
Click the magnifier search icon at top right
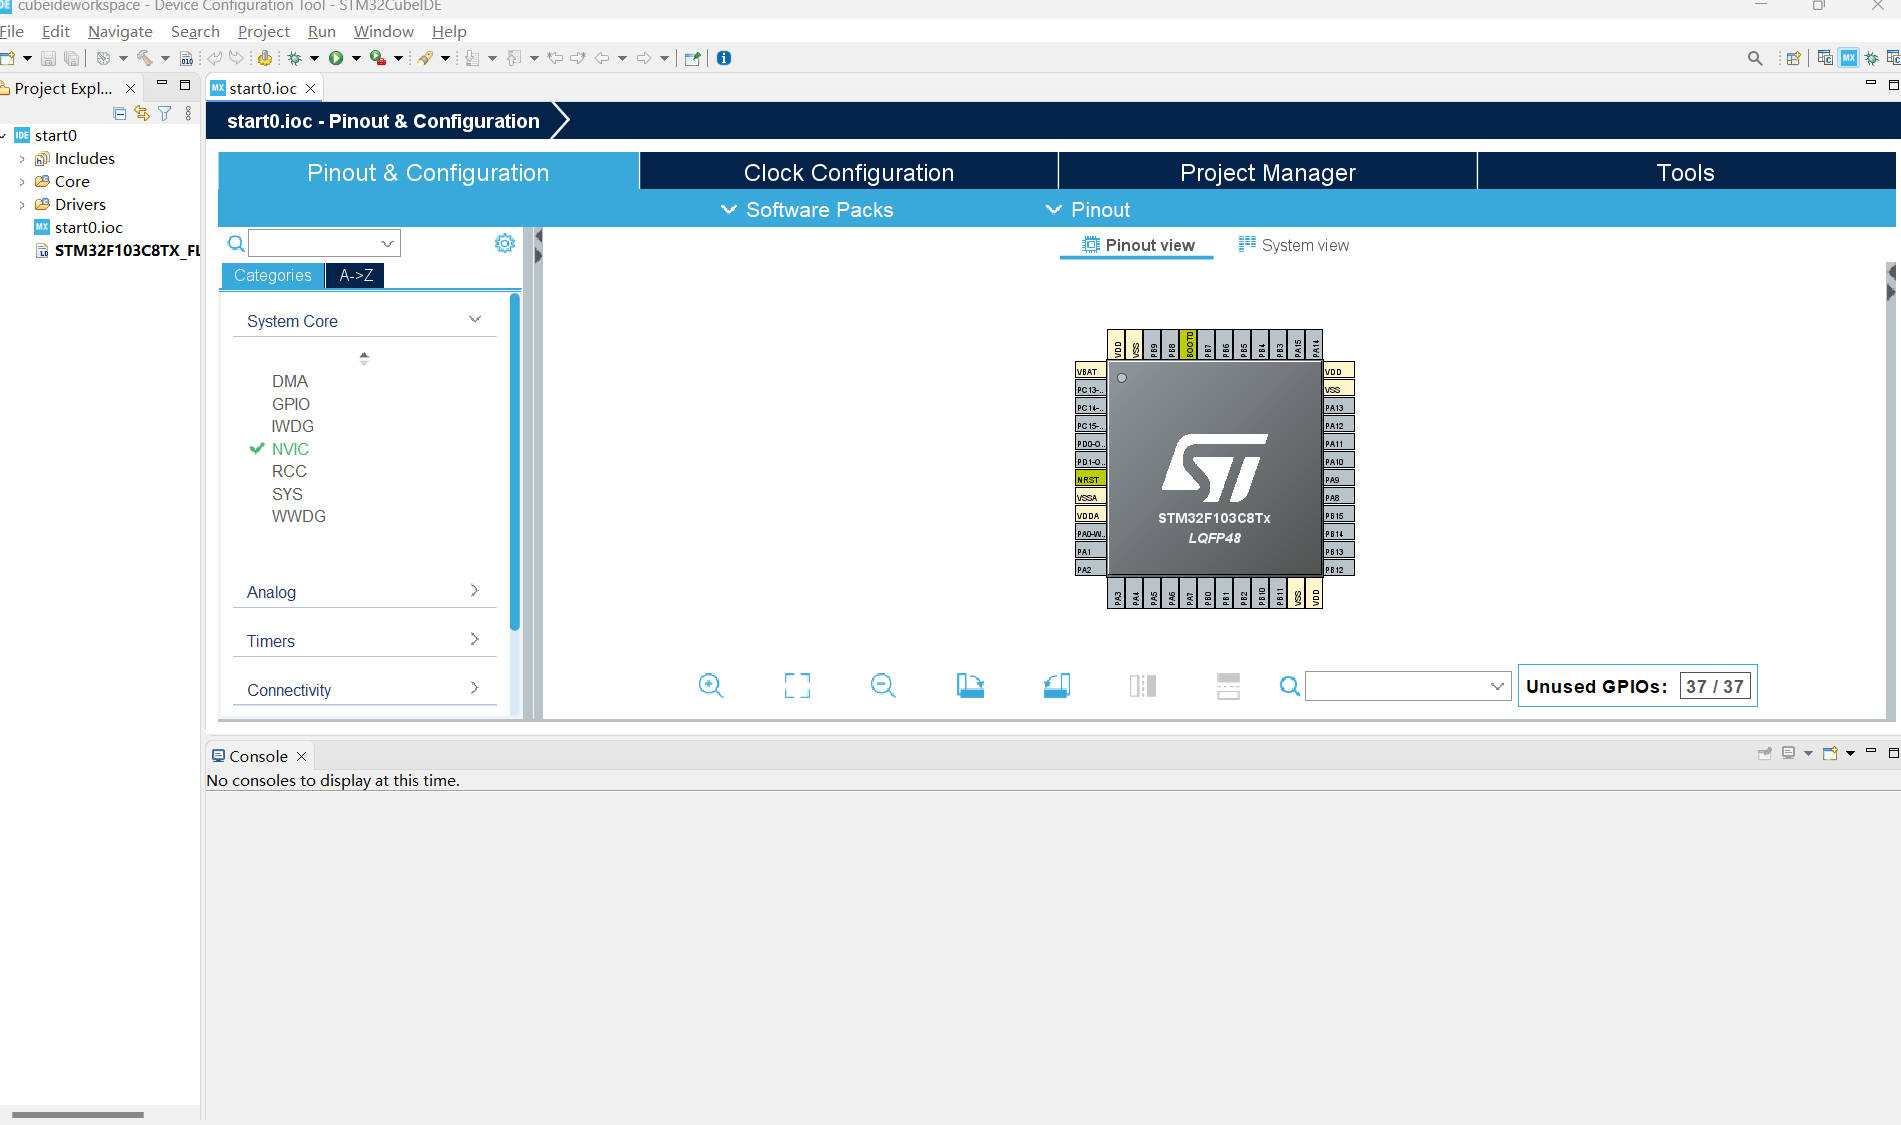(1755, 58)
